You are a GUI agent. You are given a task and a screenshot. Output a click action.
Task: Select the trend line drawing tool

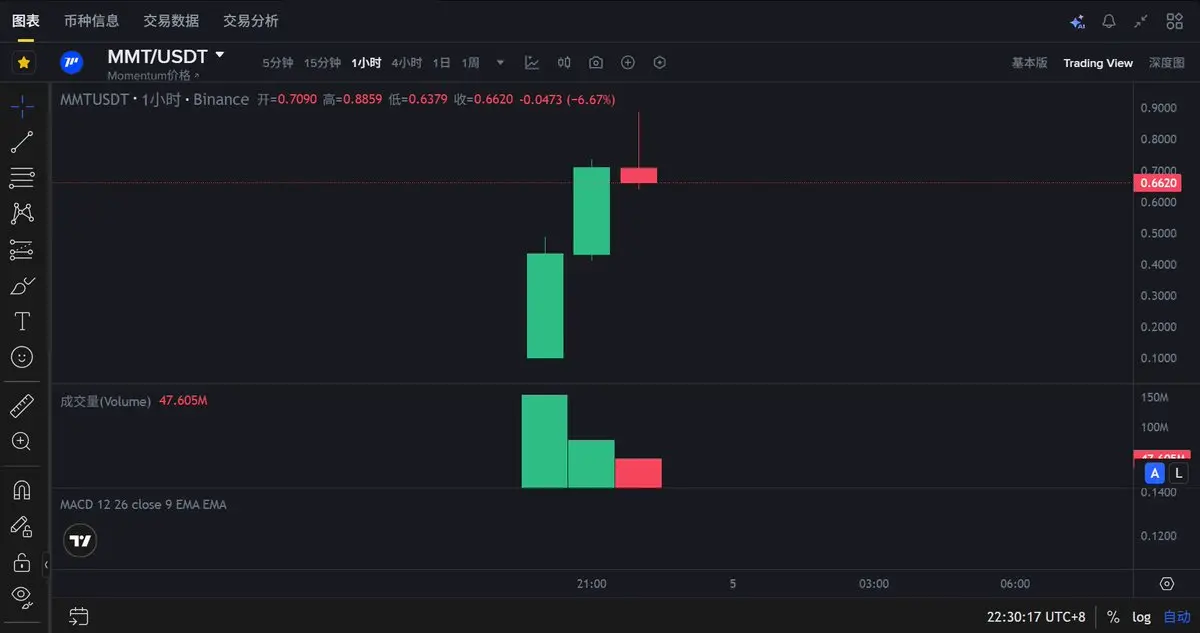pyautogui.click(x=22, y=142)
